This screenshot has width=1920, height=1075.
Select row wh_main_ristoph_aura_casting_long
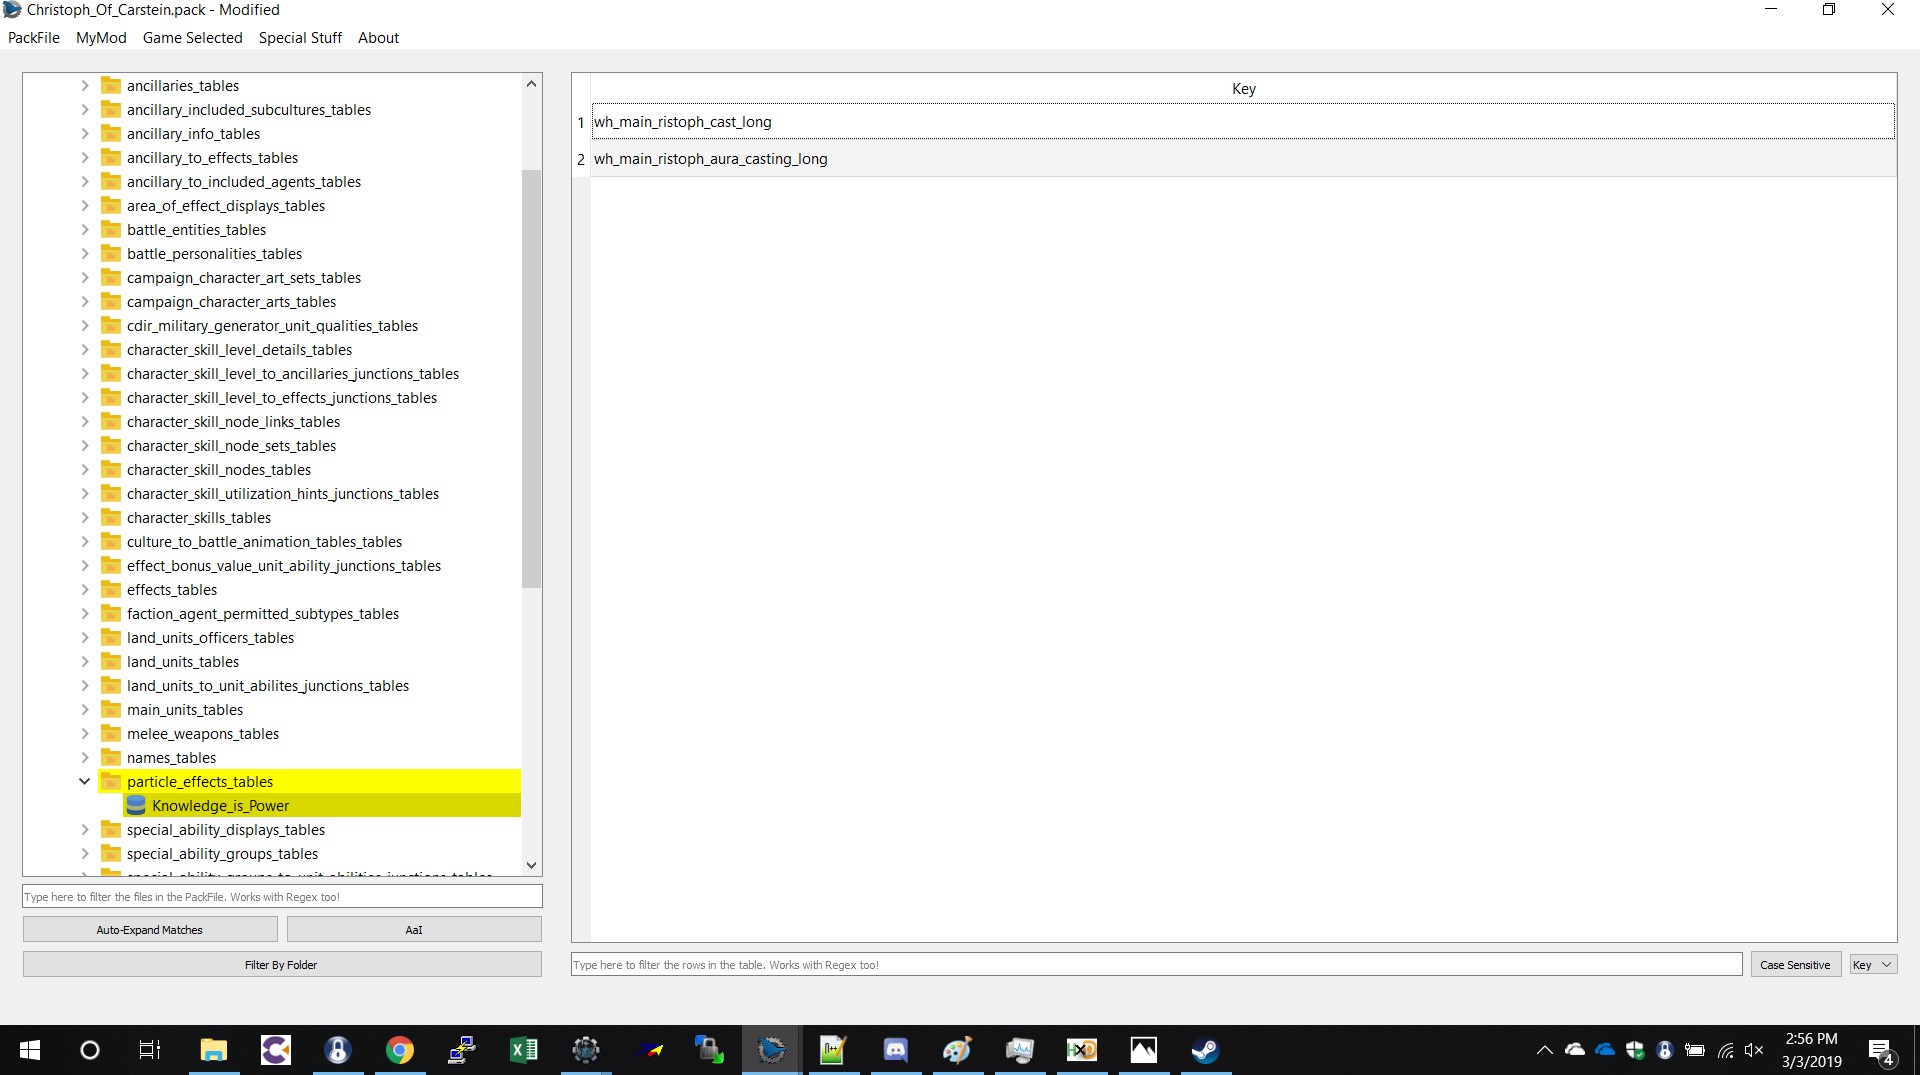[x=1243, y=159]
